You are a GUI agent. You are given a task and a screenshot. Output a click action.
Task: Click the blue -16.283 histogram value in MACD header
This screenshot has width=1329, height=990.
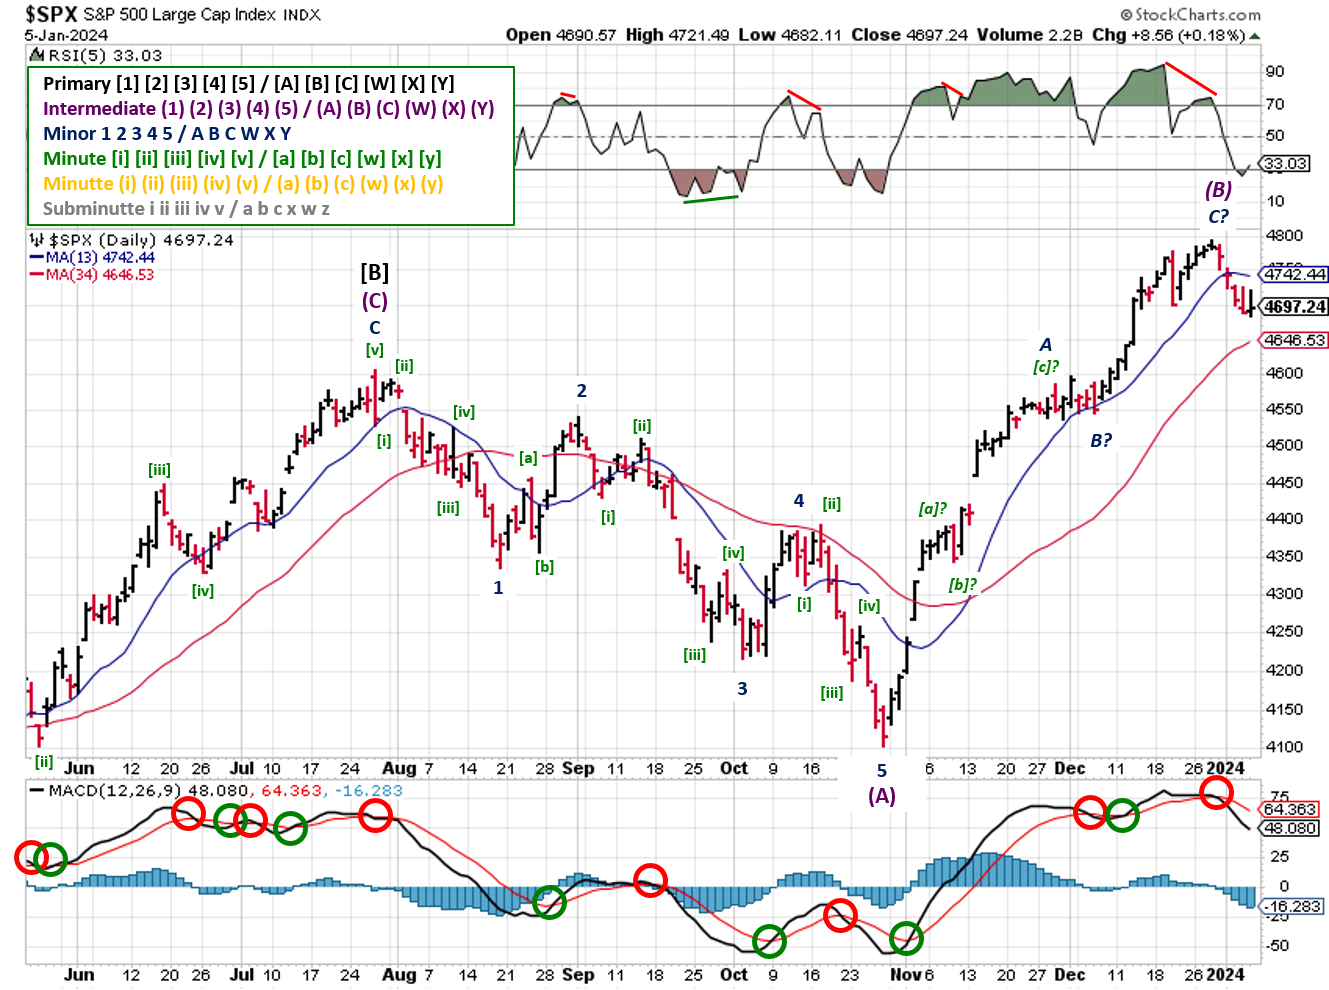(368, 790)
